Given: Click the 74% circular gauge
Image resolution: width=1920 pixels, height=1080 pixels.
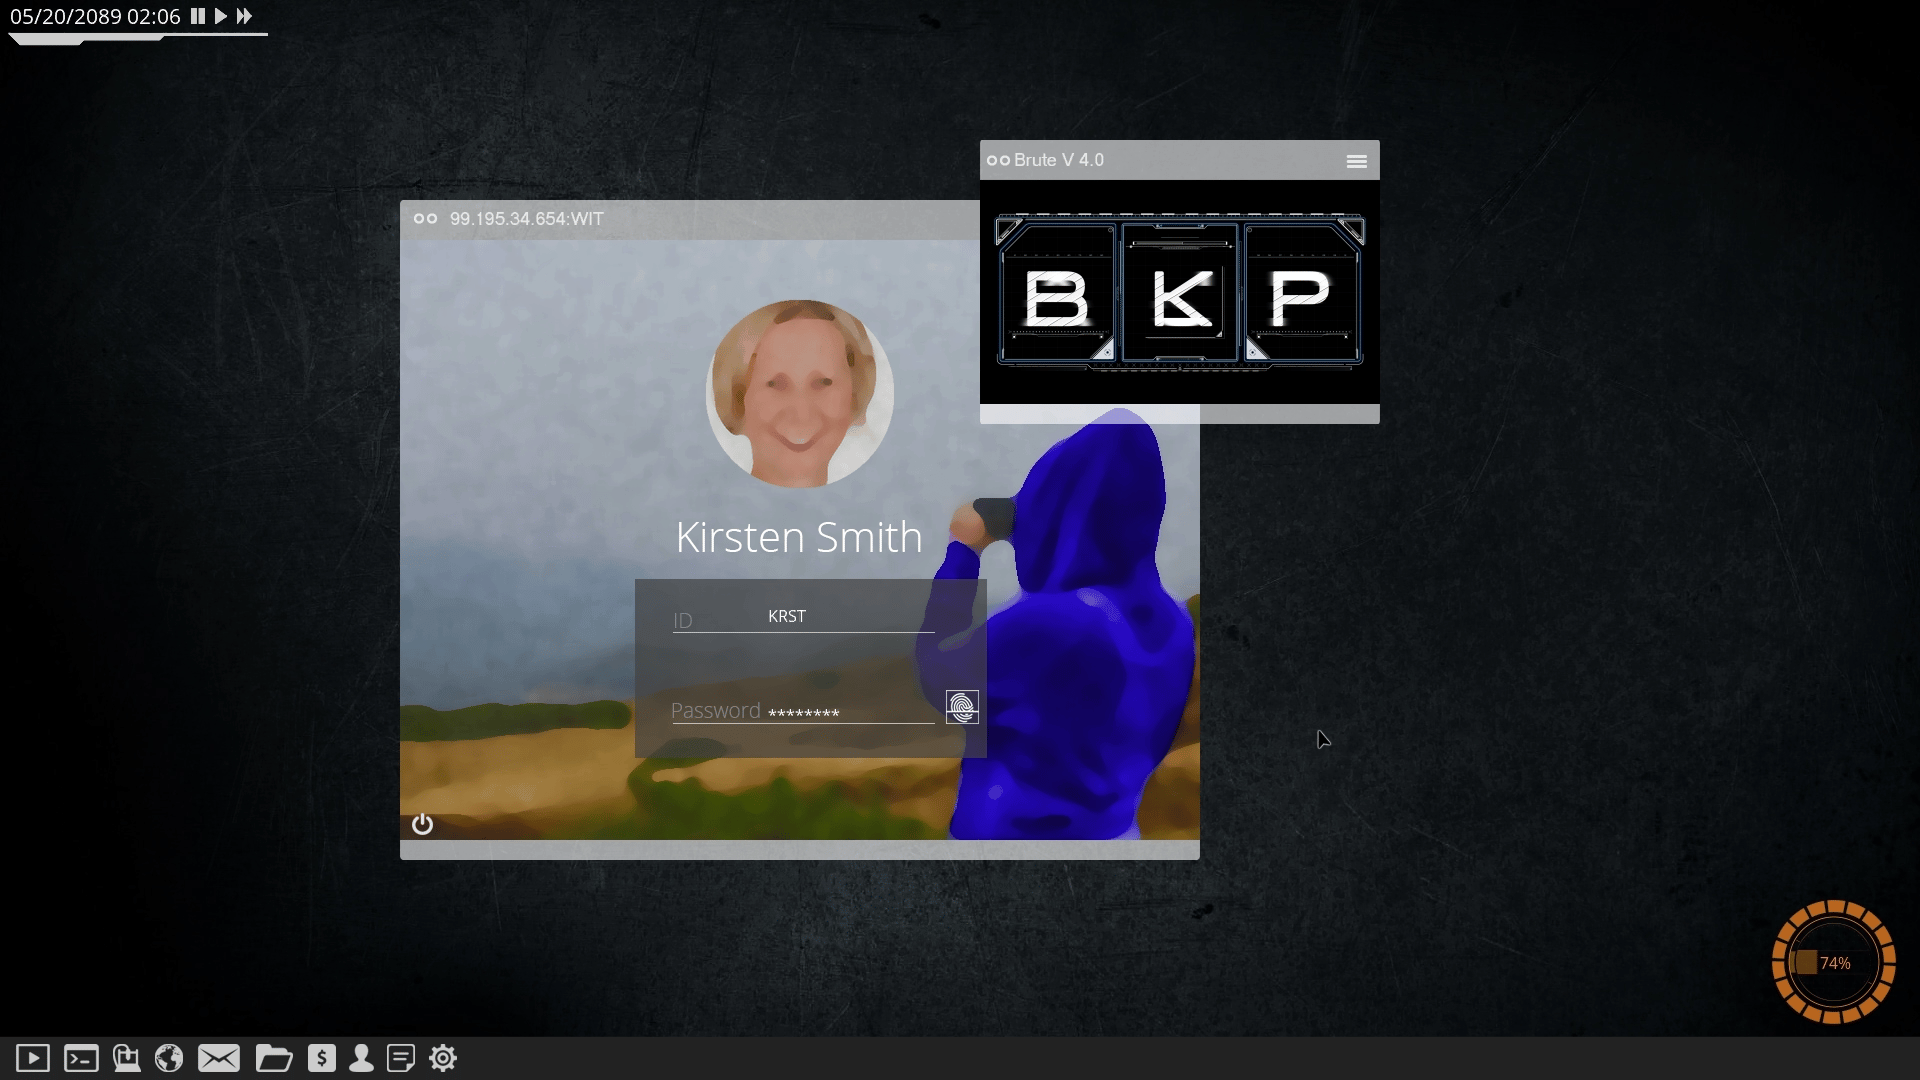Looking at the screenshot, I should coord(1833,962).
